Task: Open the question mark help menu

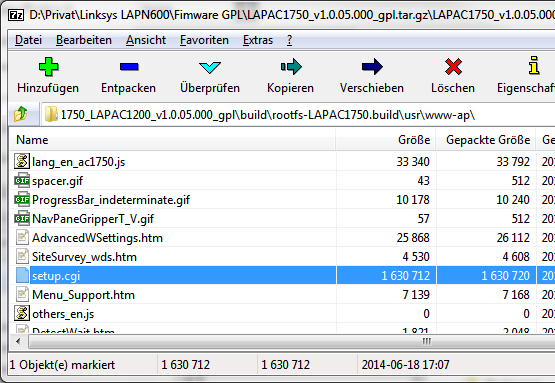Action: tap(290, 40)
